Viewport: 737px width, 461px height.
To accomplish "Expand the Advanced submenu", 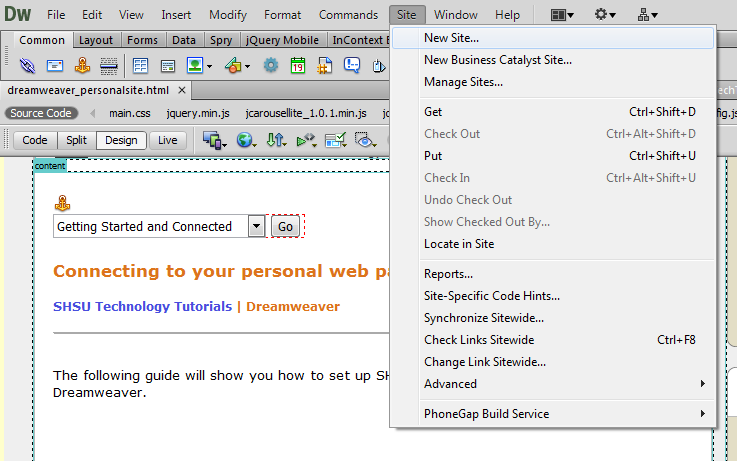I will click(567, 384).
